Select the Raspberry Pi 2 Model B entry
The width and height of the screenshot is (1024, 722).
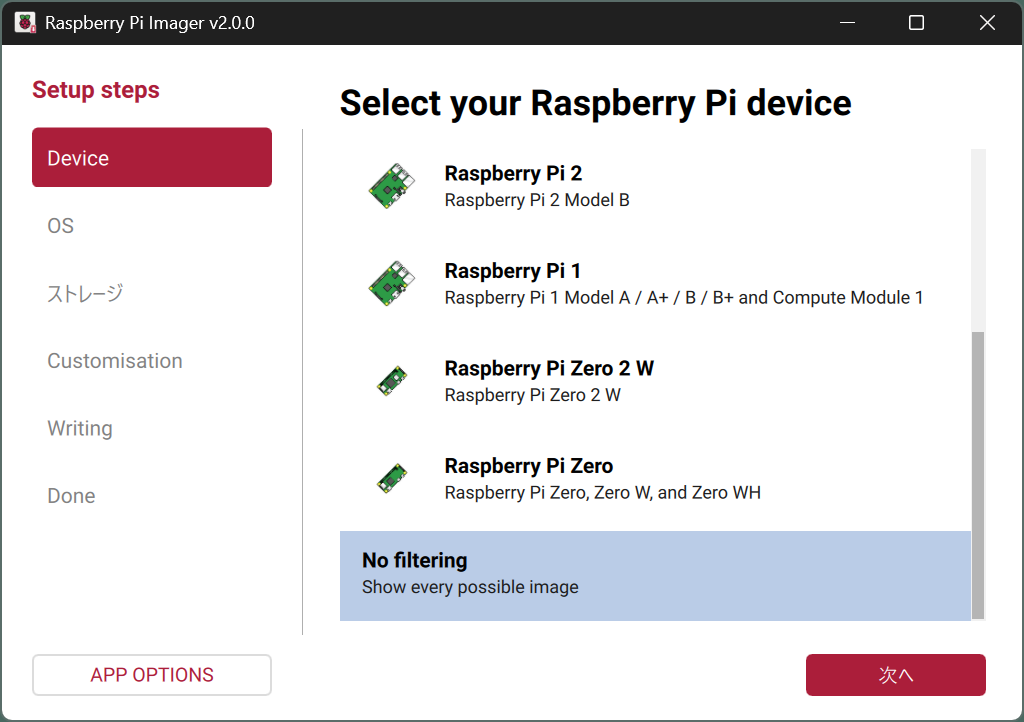[537, 200]
